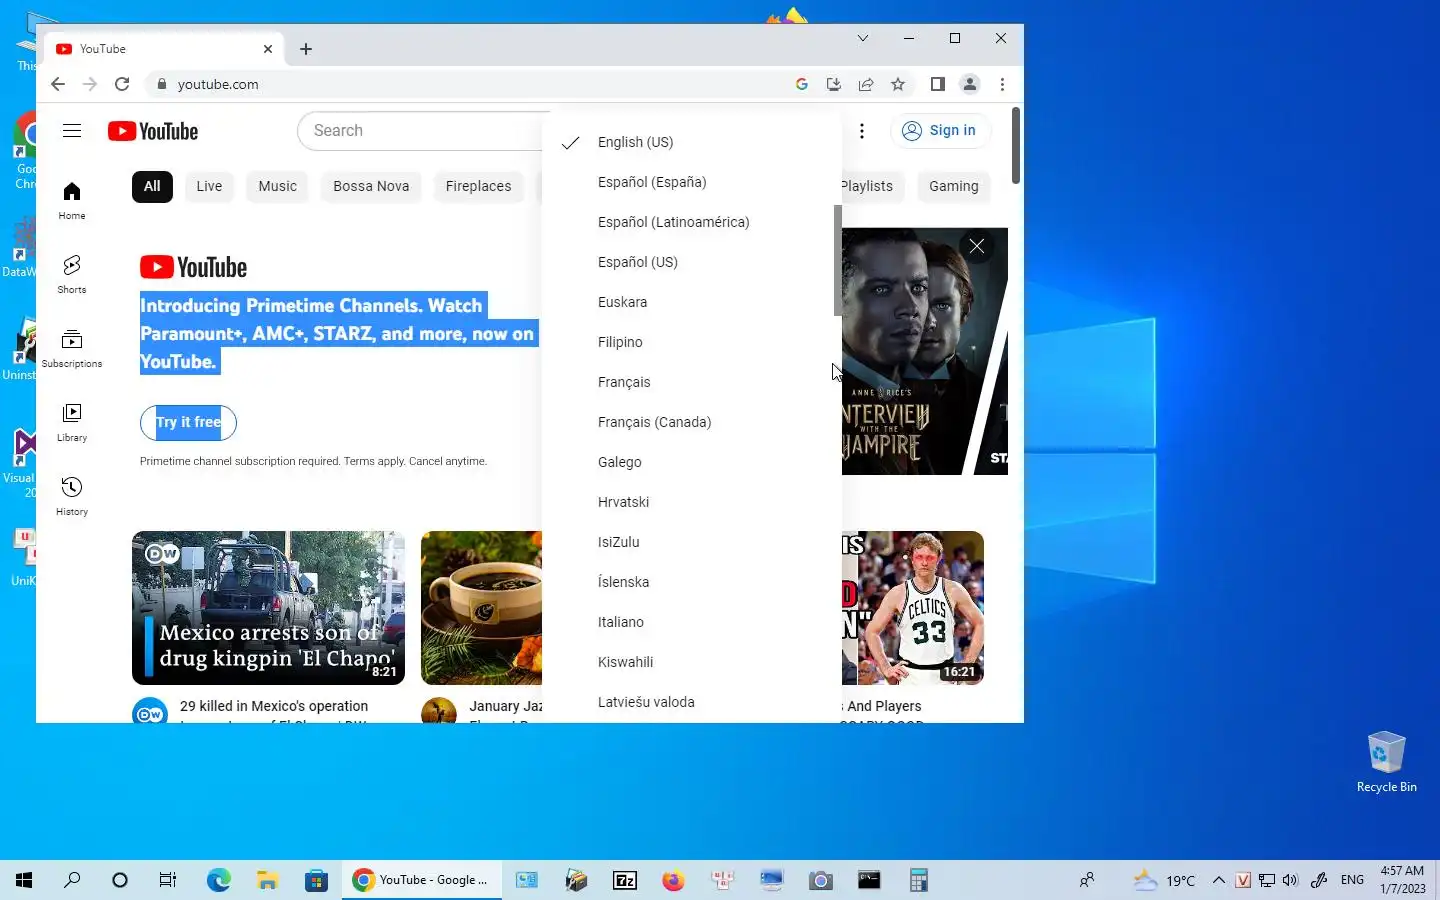Click the Google icon in address bar
Image resolution: width=1440 pixels, height=900 pixels.
coord(801,84)
